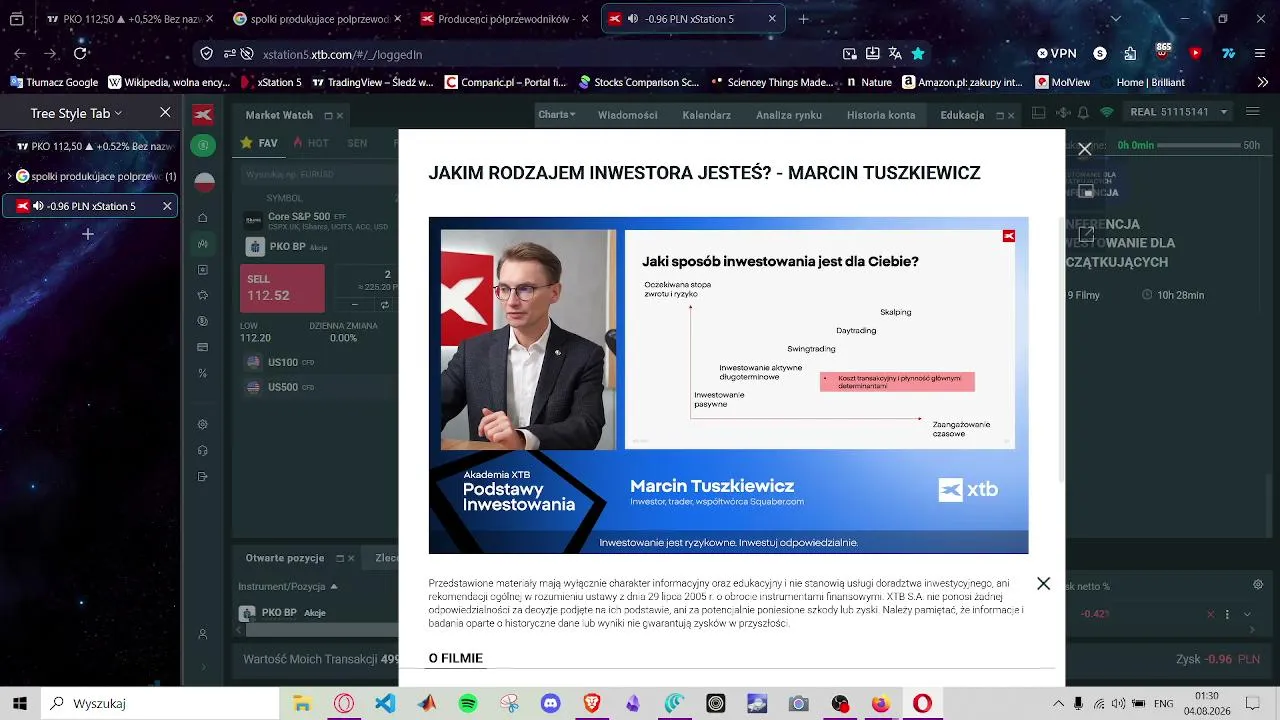Add new tab in Tree Style sidebar
Viewport: 1280px width, 720px height.
click(x=88, y=234)
